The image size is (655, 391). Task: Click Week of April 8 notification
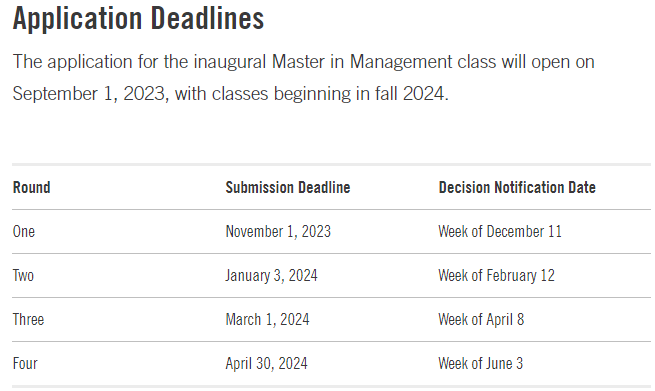click(x=481, y=319)
